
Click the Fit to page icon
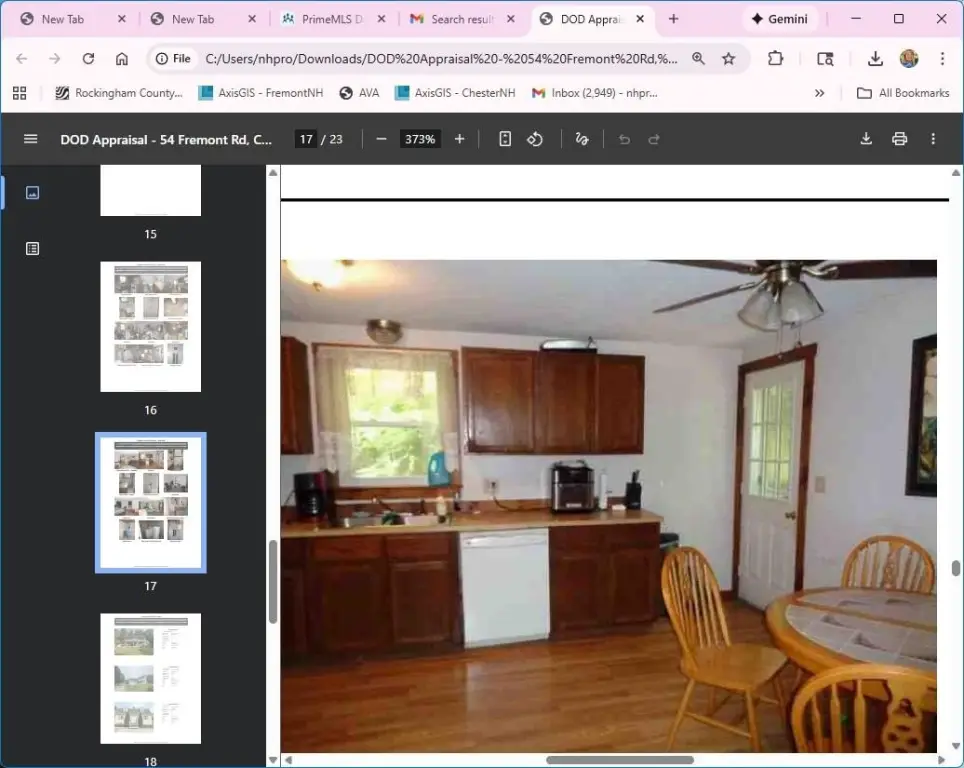click(x=505, y=139)
